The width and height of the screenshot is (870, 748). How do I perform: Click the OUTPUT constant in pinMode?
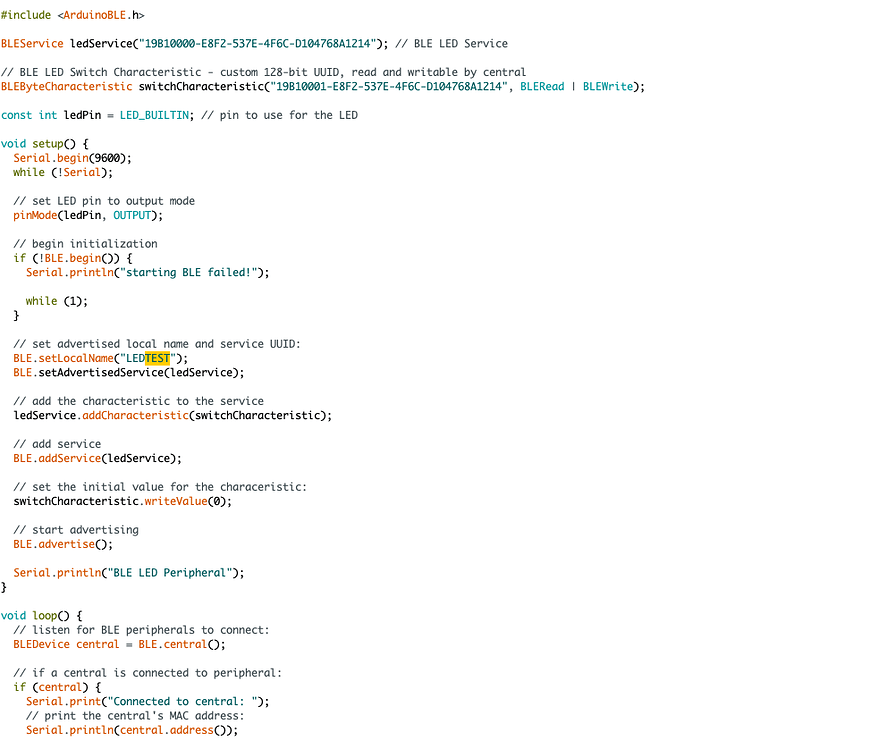coord(134,215)
